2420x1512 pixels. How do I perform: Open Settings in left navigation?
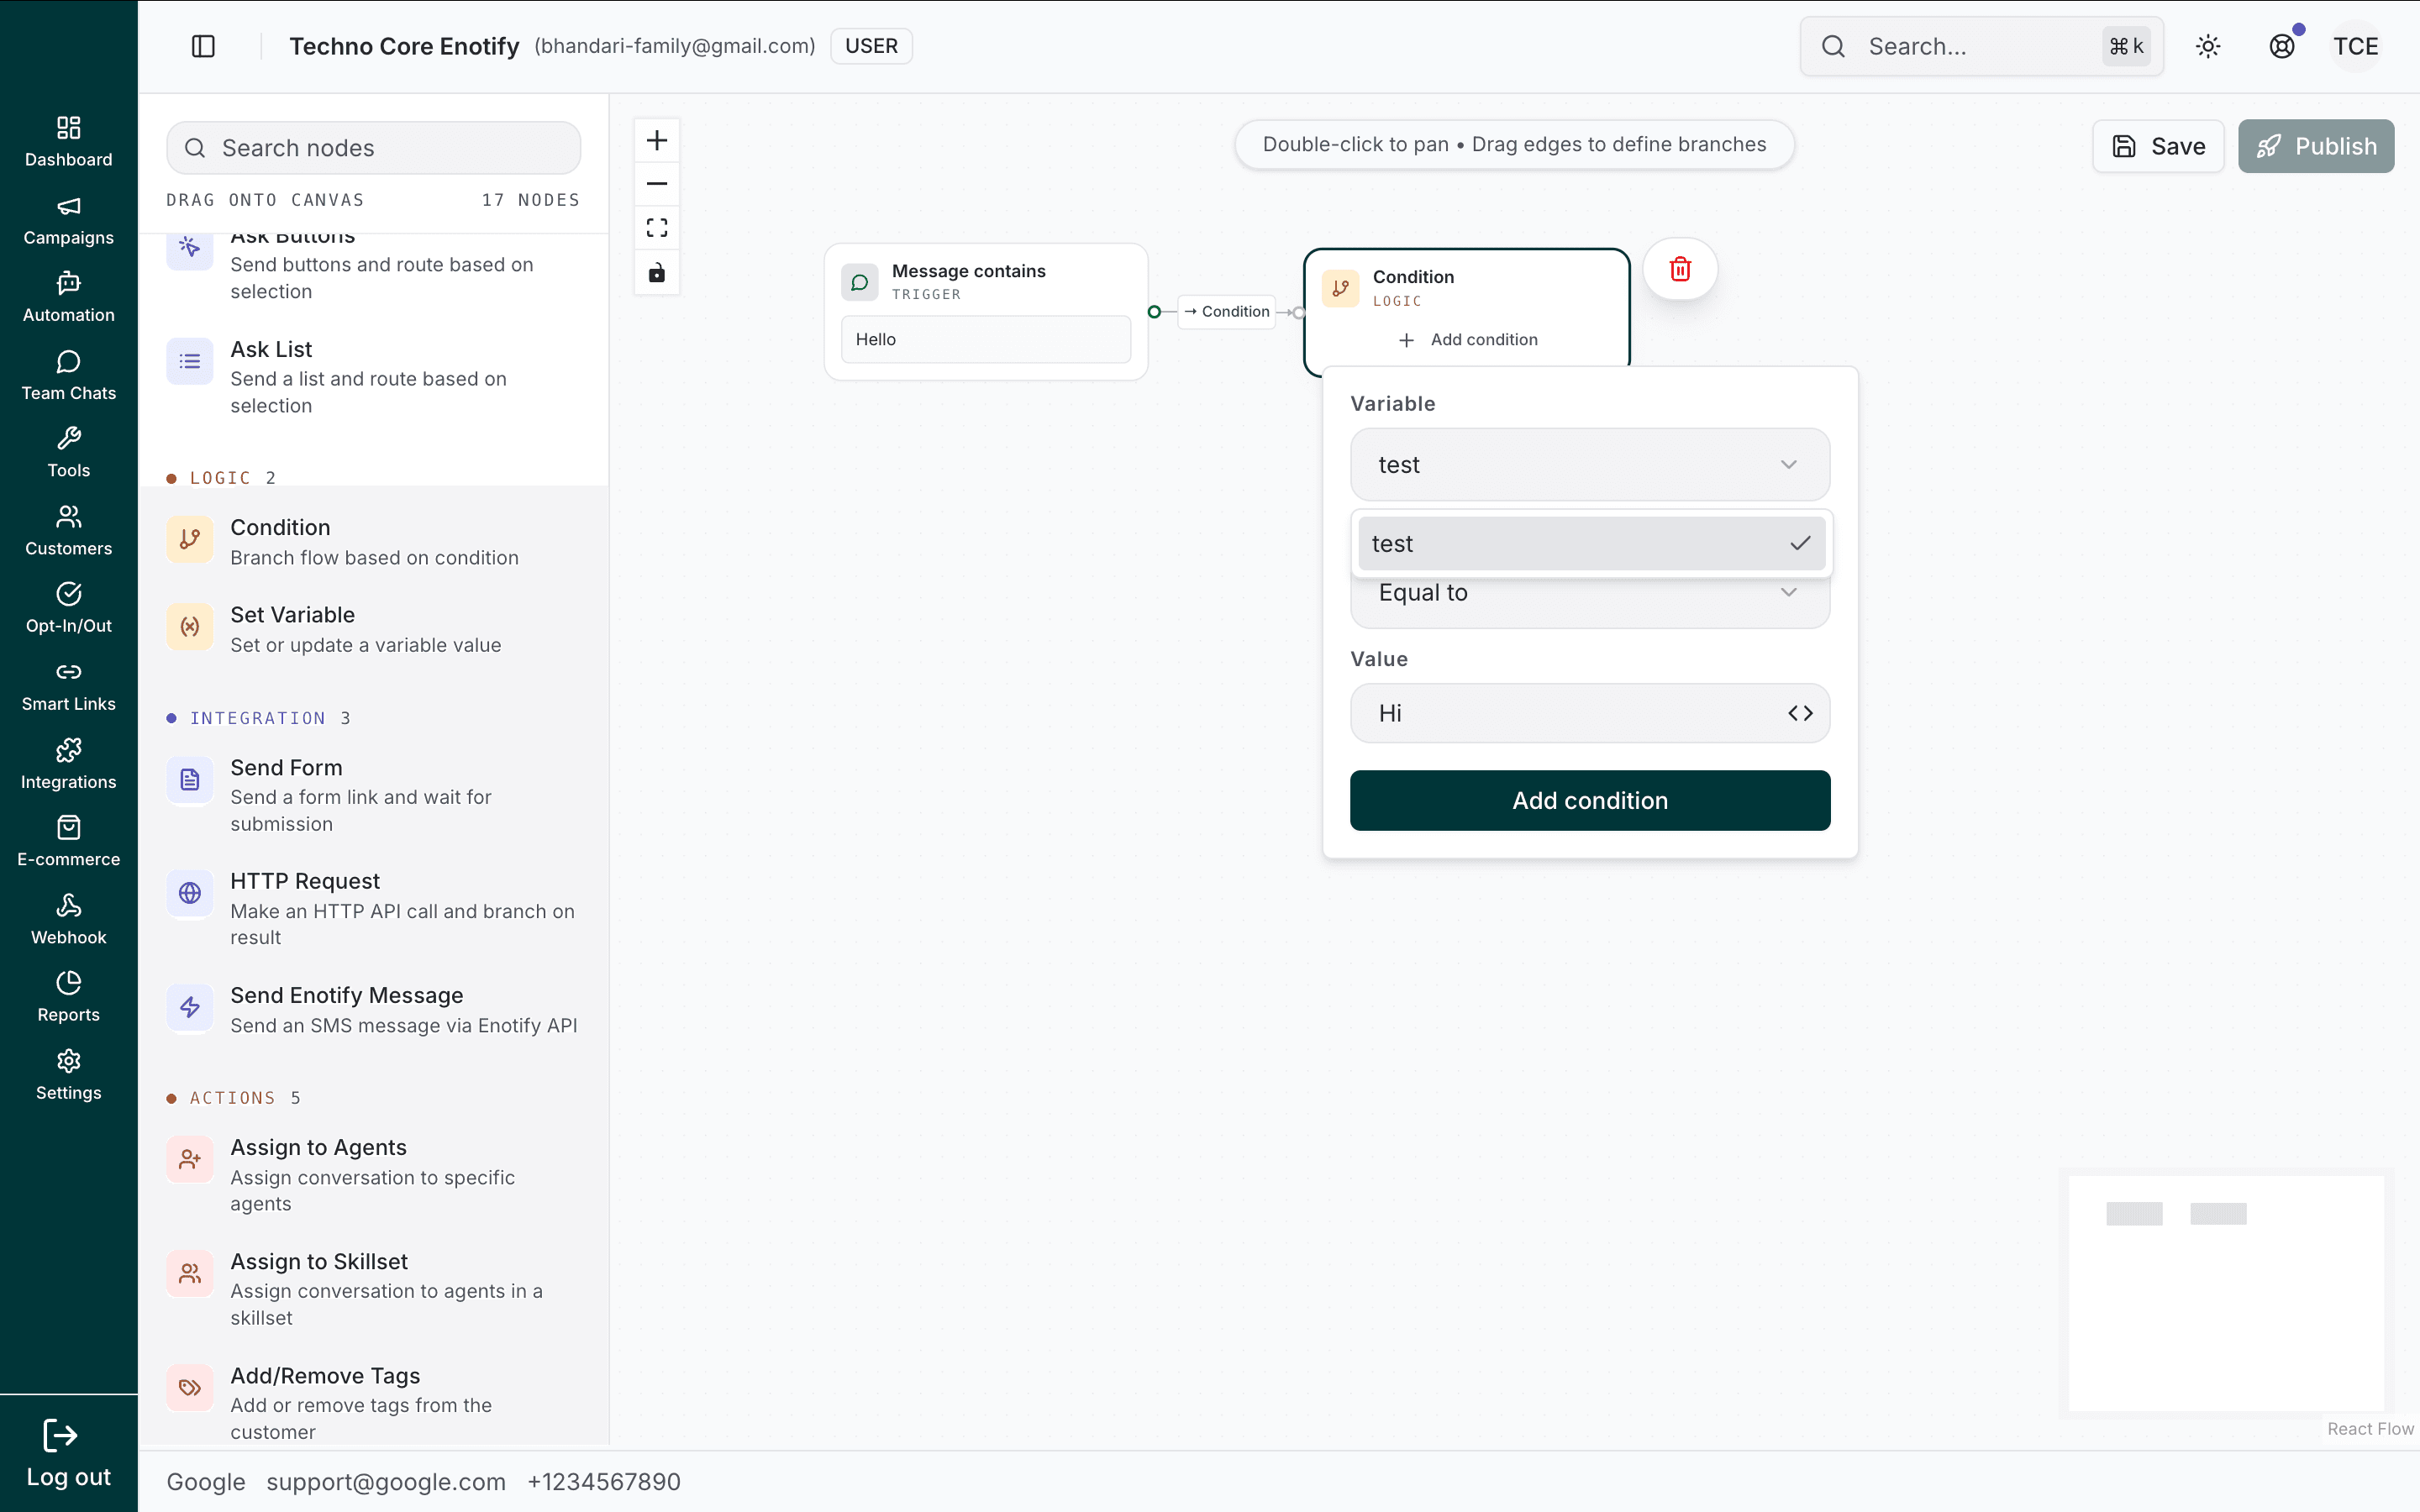coord(68,1074)
